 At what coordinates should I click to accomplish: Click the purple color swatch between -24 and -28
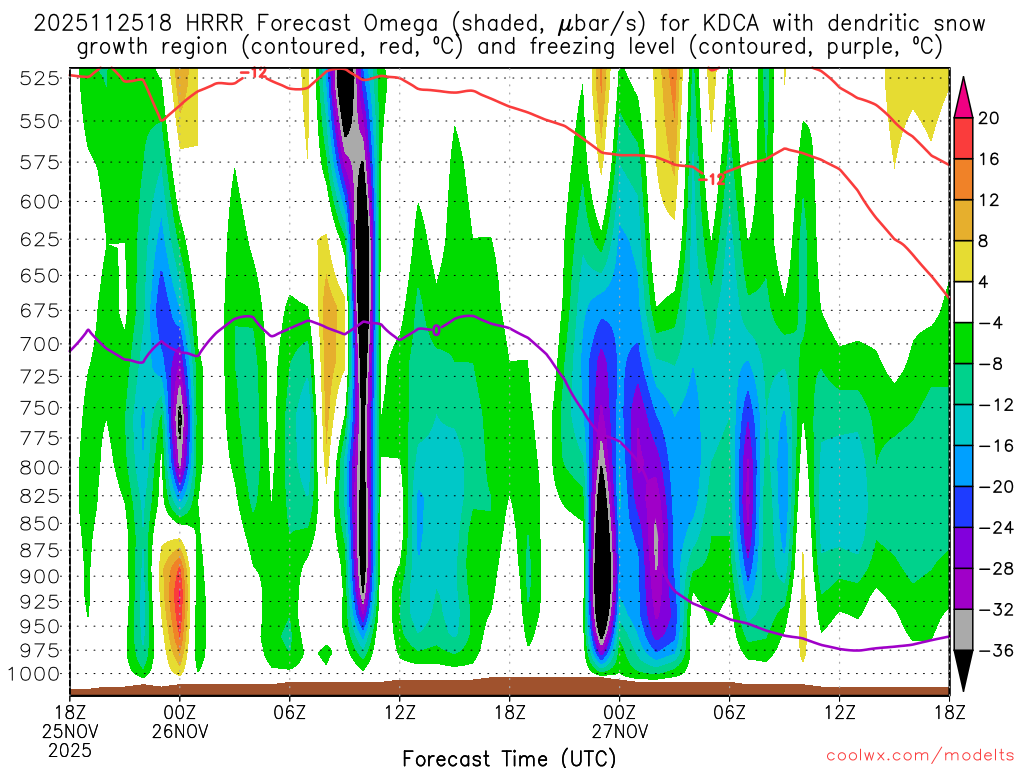[963, 548]
